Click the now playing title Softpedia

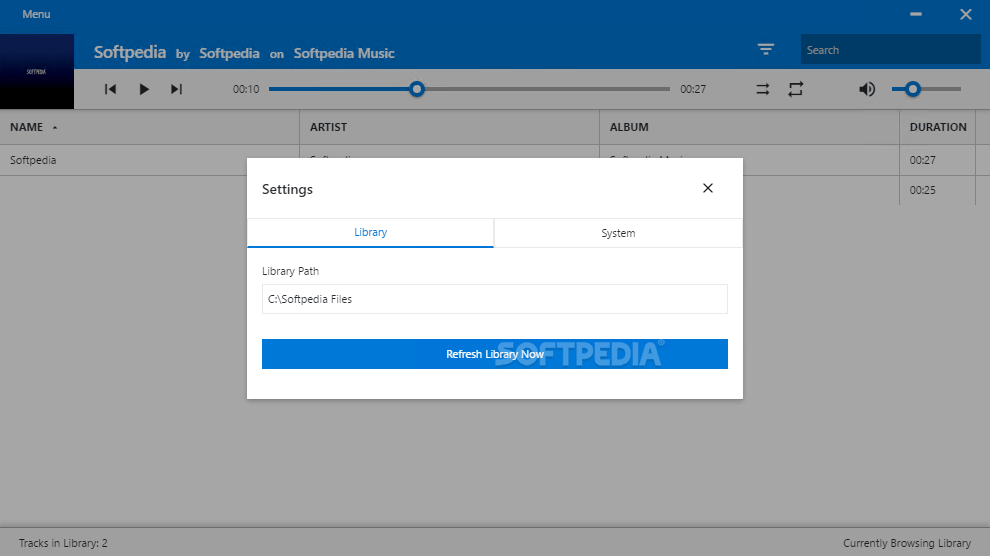tap(129, 52)
